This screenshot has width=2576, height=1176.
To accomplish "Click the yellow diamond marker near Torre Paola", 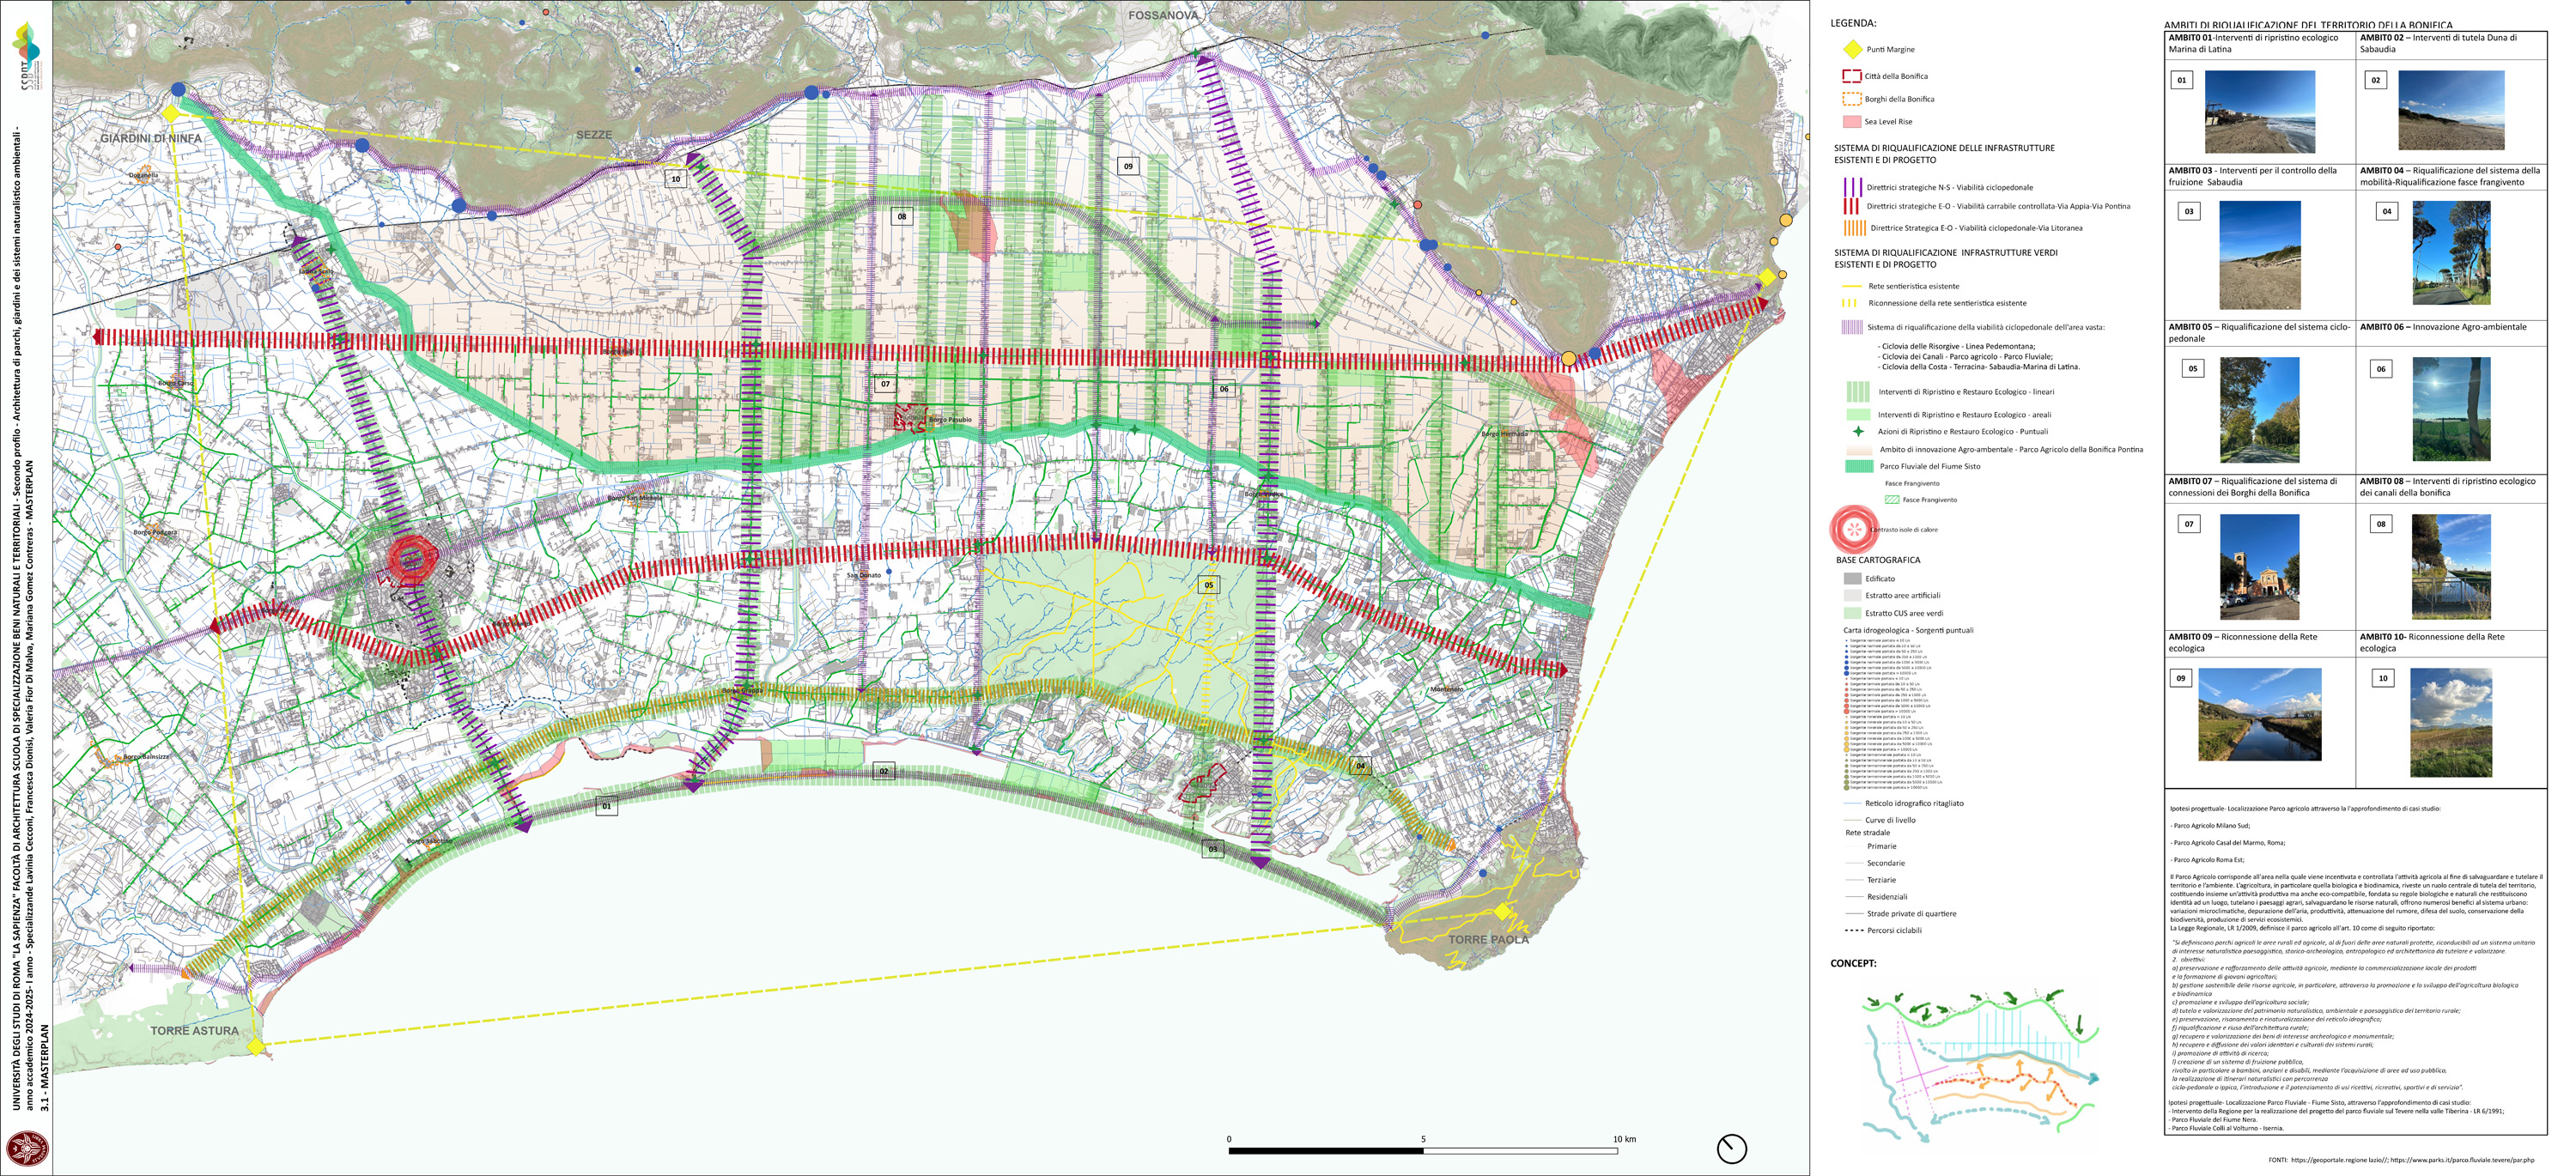I will tap(1502, 911).
